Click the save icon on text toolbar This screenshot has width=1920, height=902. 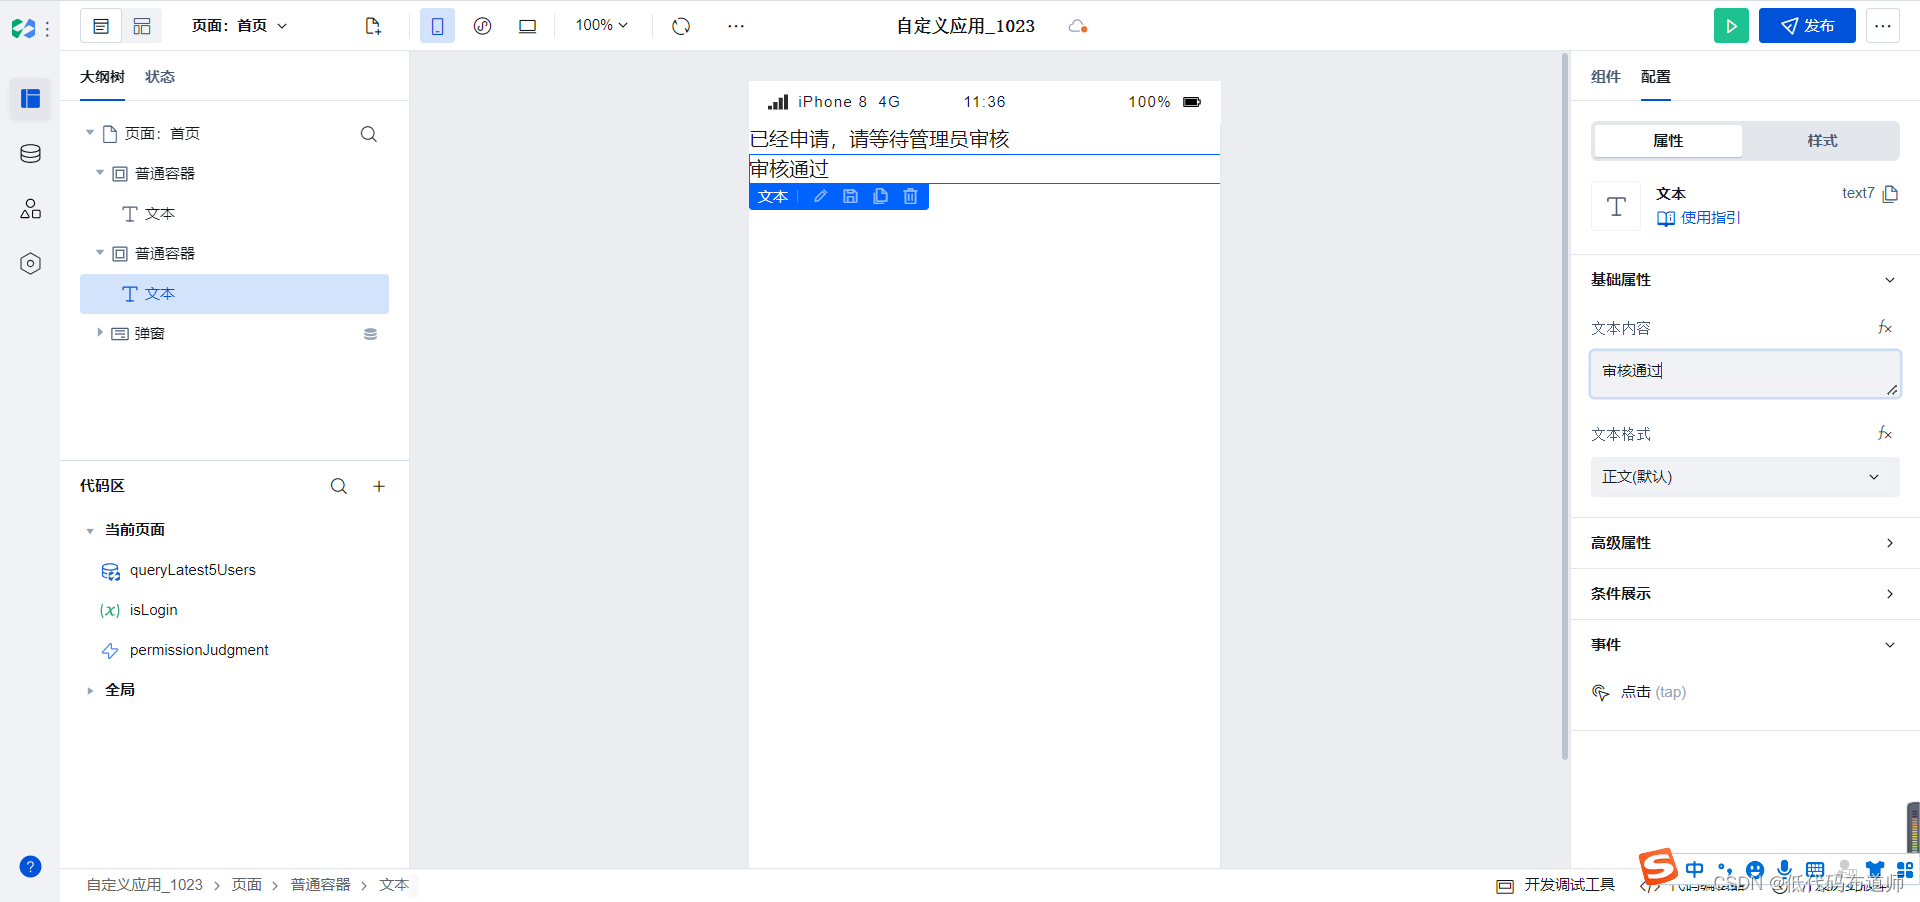[850, 197]
